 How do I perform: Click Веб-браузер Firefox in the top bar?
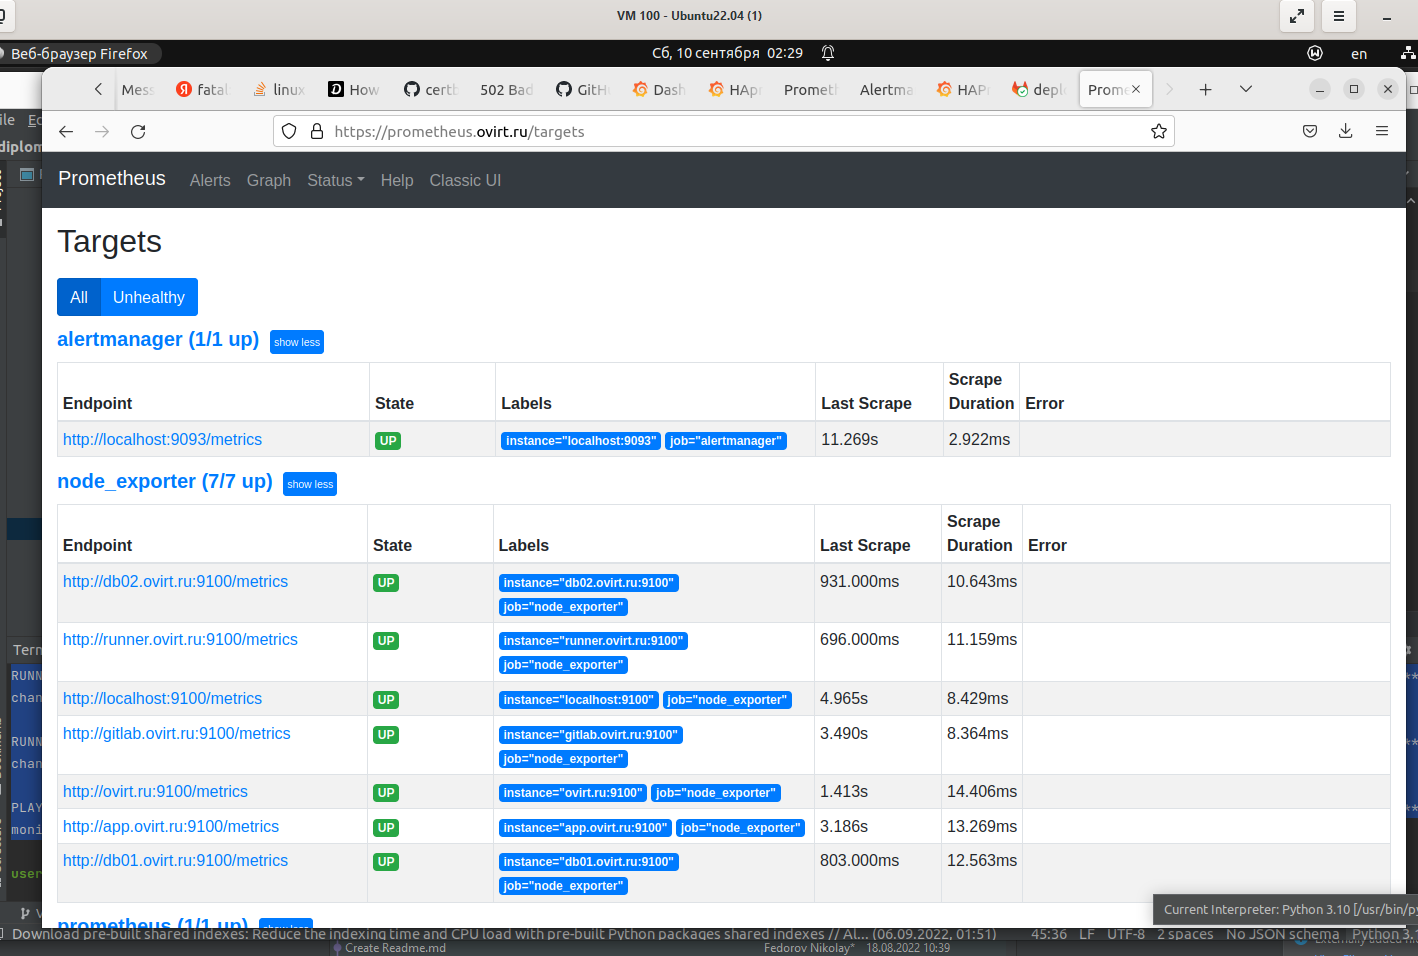(x=79, y=54)
